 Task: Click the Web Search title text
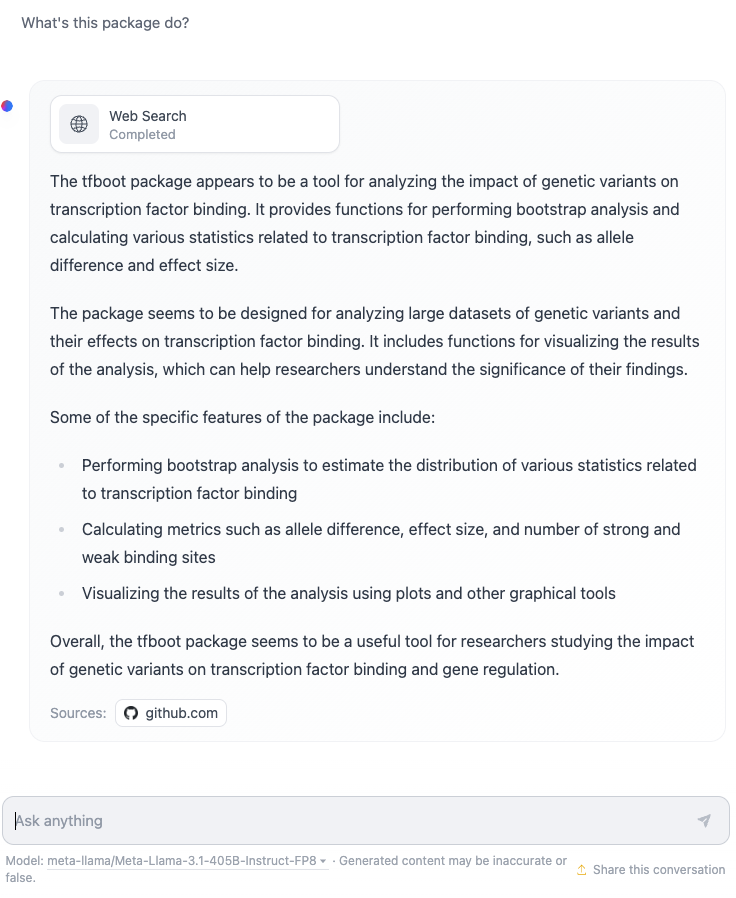(148, 116)
